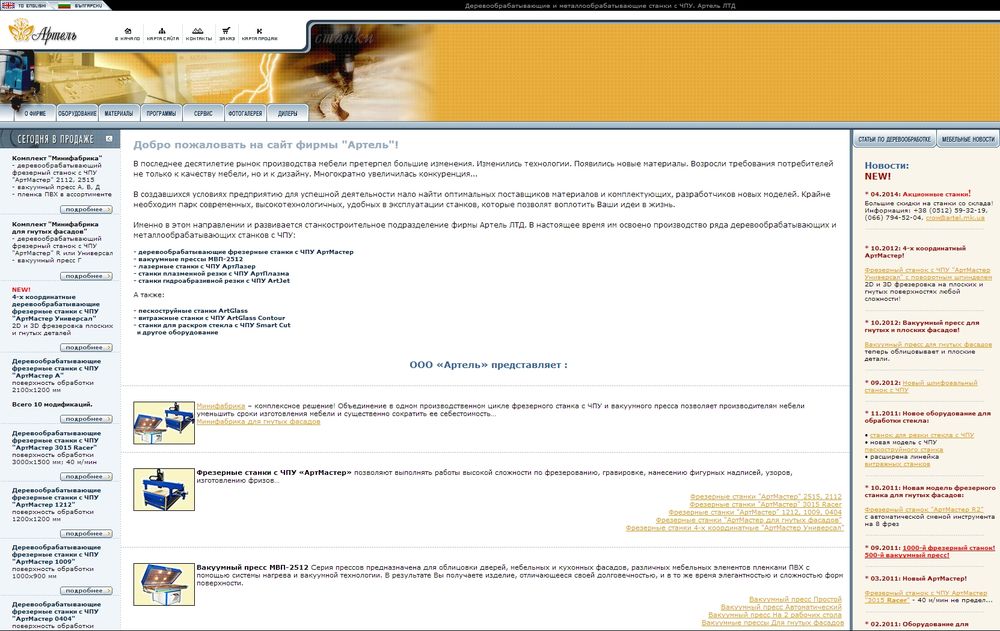Click the home icon above 'В начало'
This screenshot has width=1000, height=631.
click(128, 31)
